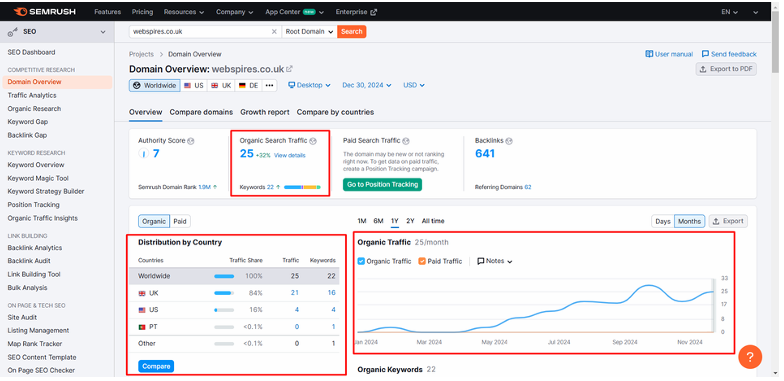The width and height of the screenshot is (784, 381).
Task: Click the keywords position distribution color bar
Action: coord(302,187)
